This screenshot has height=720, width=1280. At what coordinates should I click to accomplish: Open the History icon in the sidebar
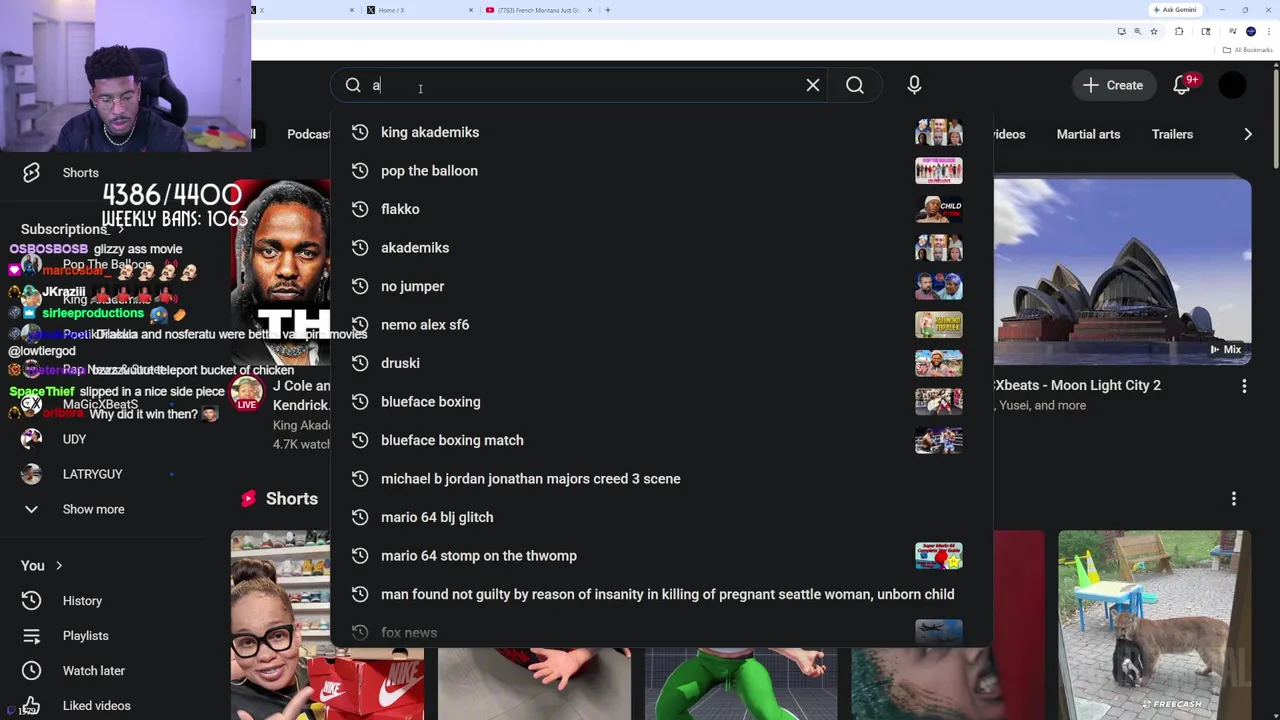[x=31, y=601]
